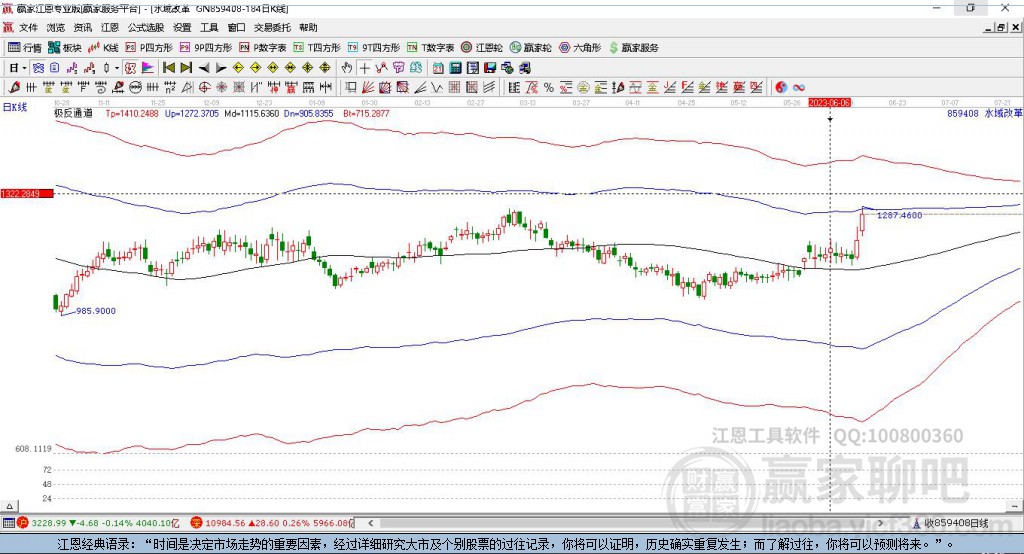Jump to last bar icon
1024x554 pixels.
click(186, 68)
